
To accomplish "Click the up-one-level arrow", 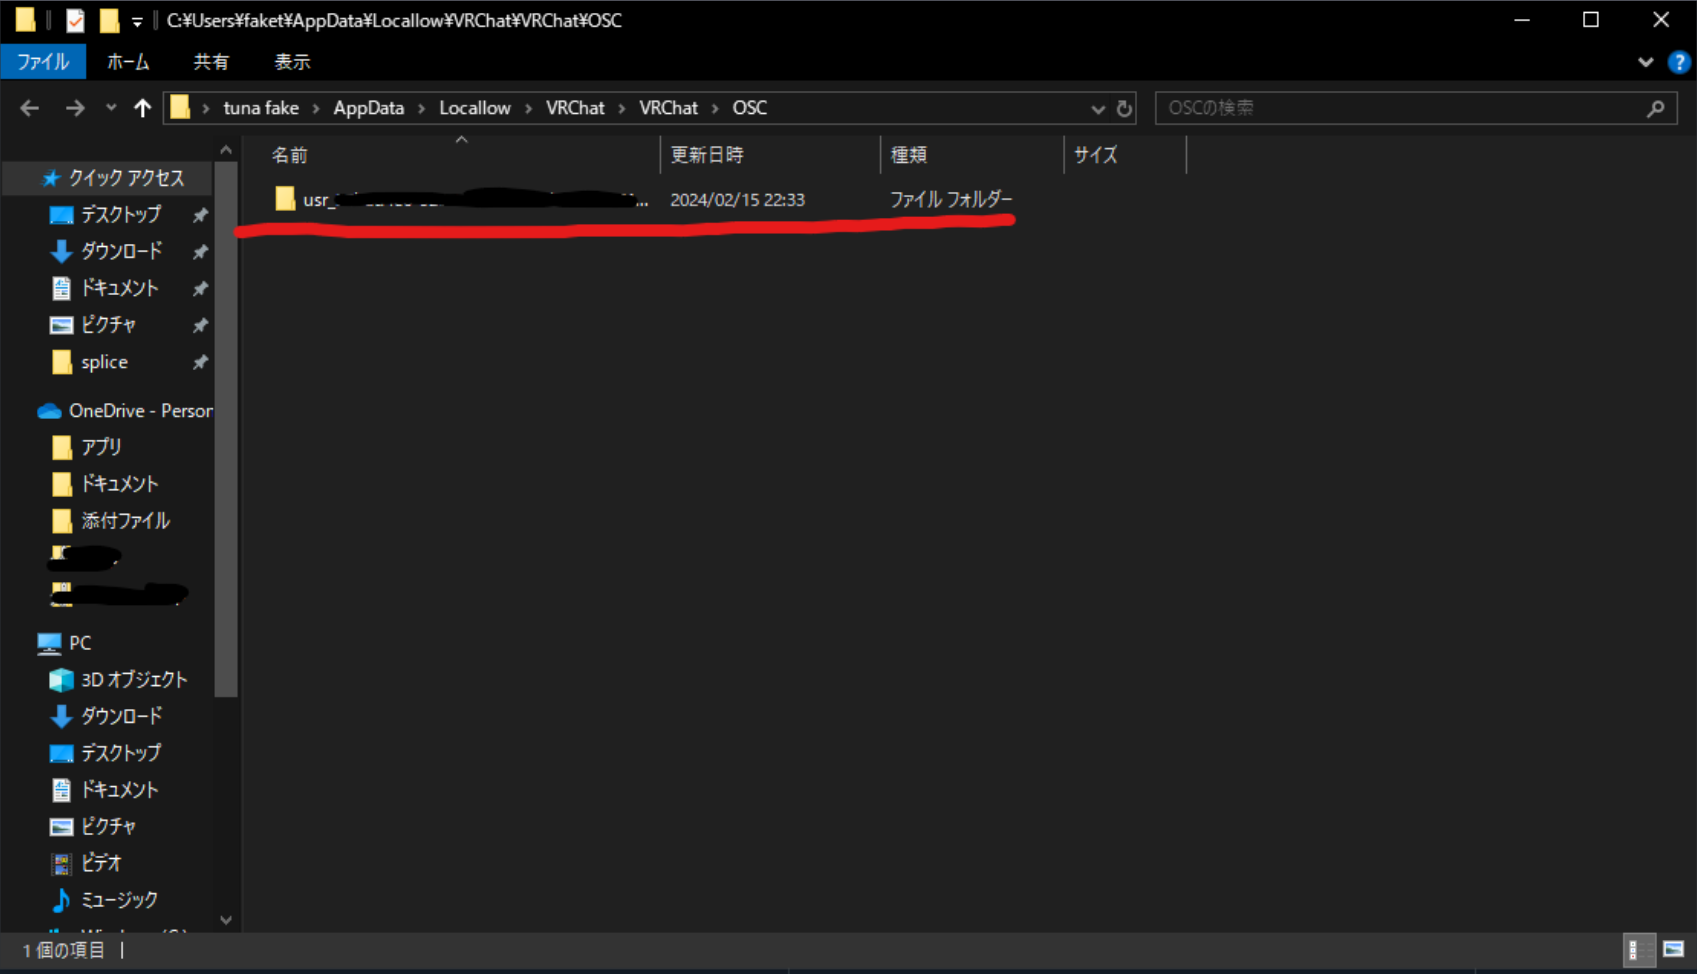I will pos(142,108).
